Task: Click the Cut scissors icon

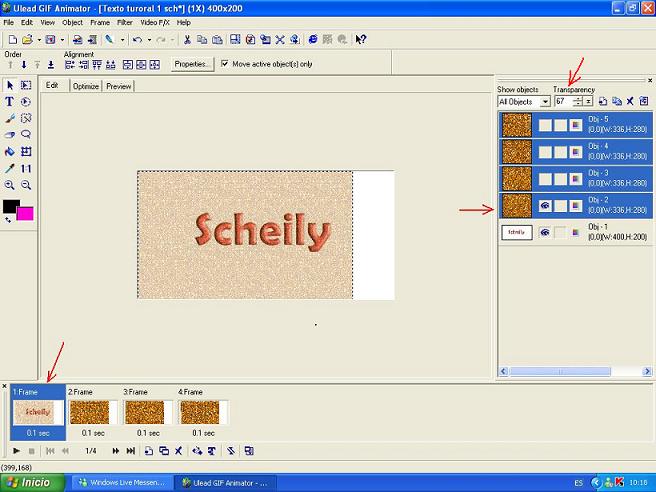Action: coord(187,40)
